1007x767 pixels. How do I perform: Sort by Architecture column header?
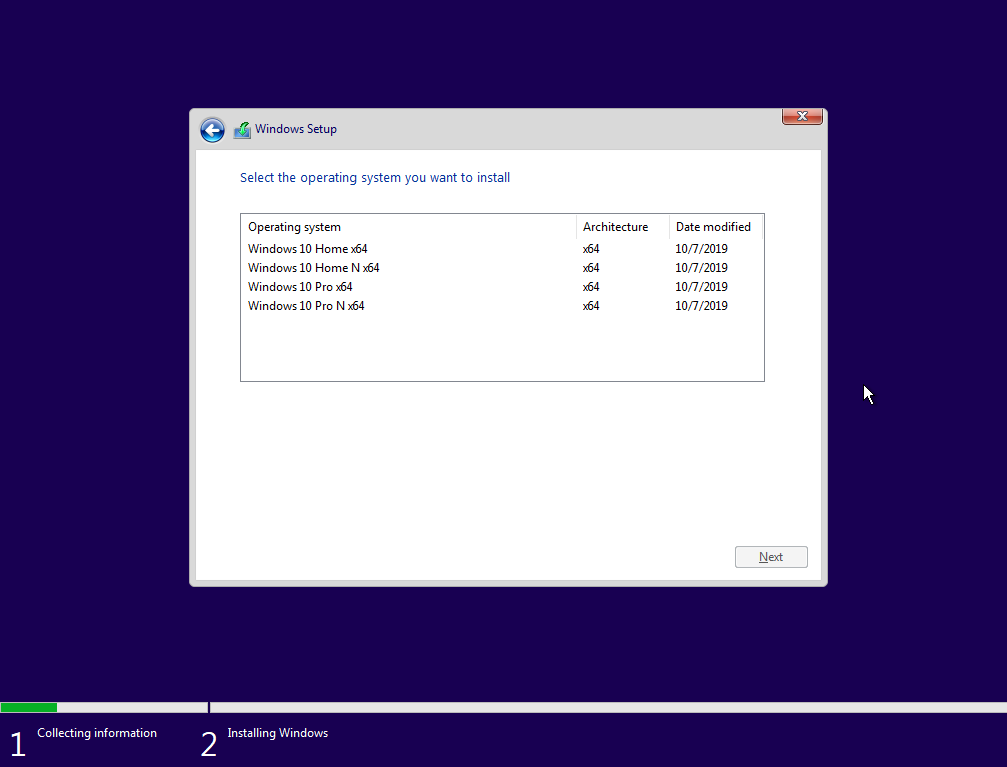click(623, 227)
